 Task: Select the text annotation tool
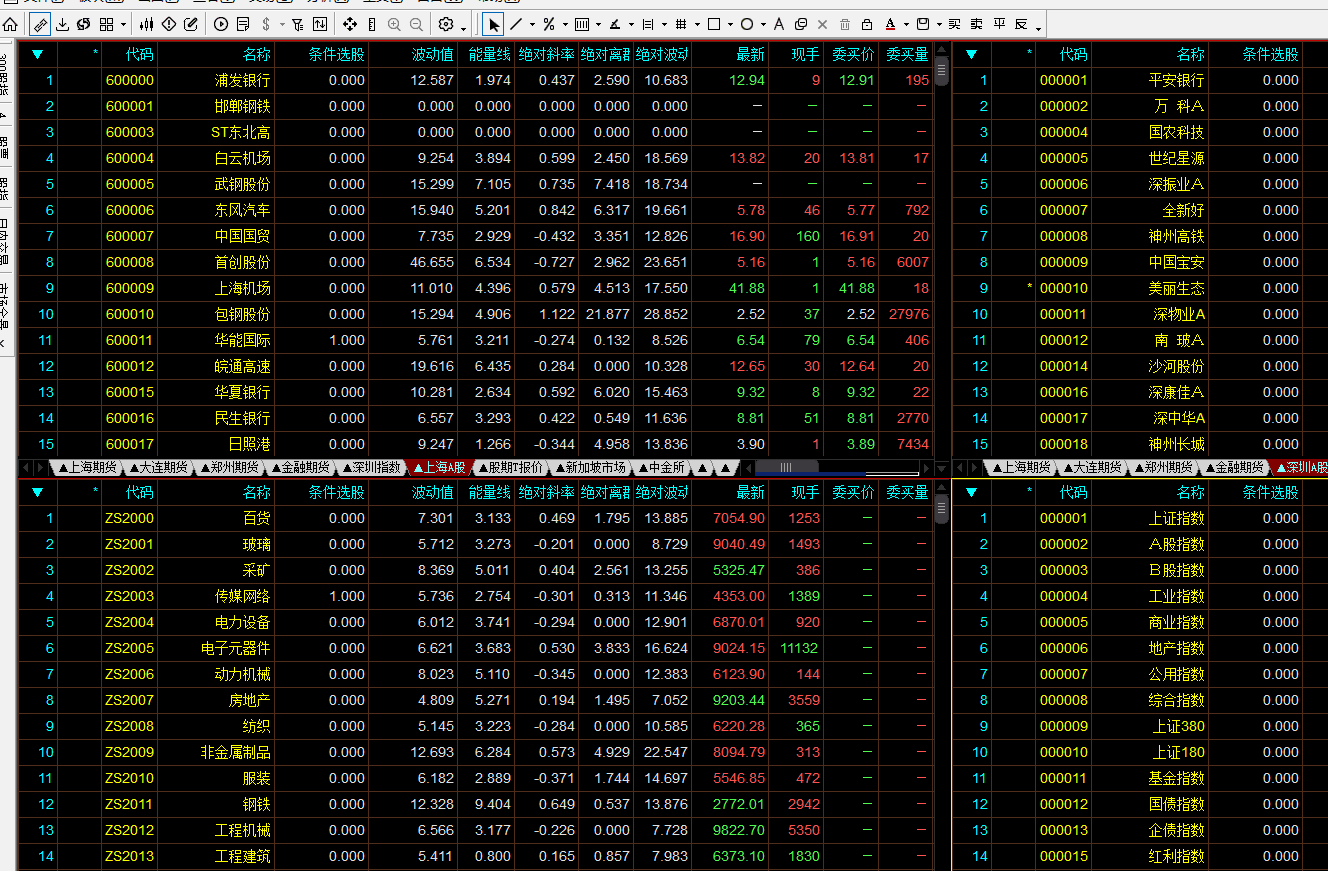tap(778, 24)
